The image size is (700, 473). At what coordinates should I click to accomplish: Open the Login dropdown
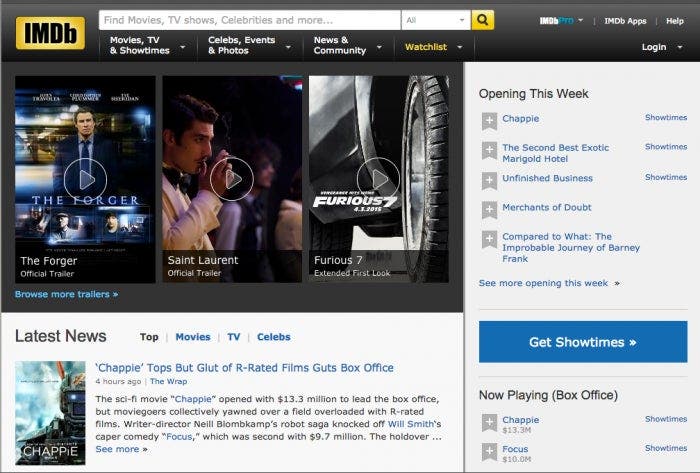click(x=662, y=47)
